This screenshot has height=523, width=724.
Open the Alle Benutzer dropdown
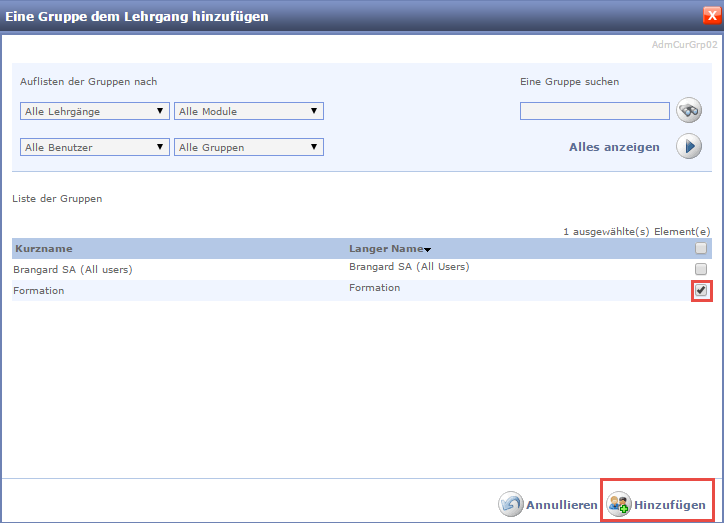pyautogui.click(x=94, y=147)
